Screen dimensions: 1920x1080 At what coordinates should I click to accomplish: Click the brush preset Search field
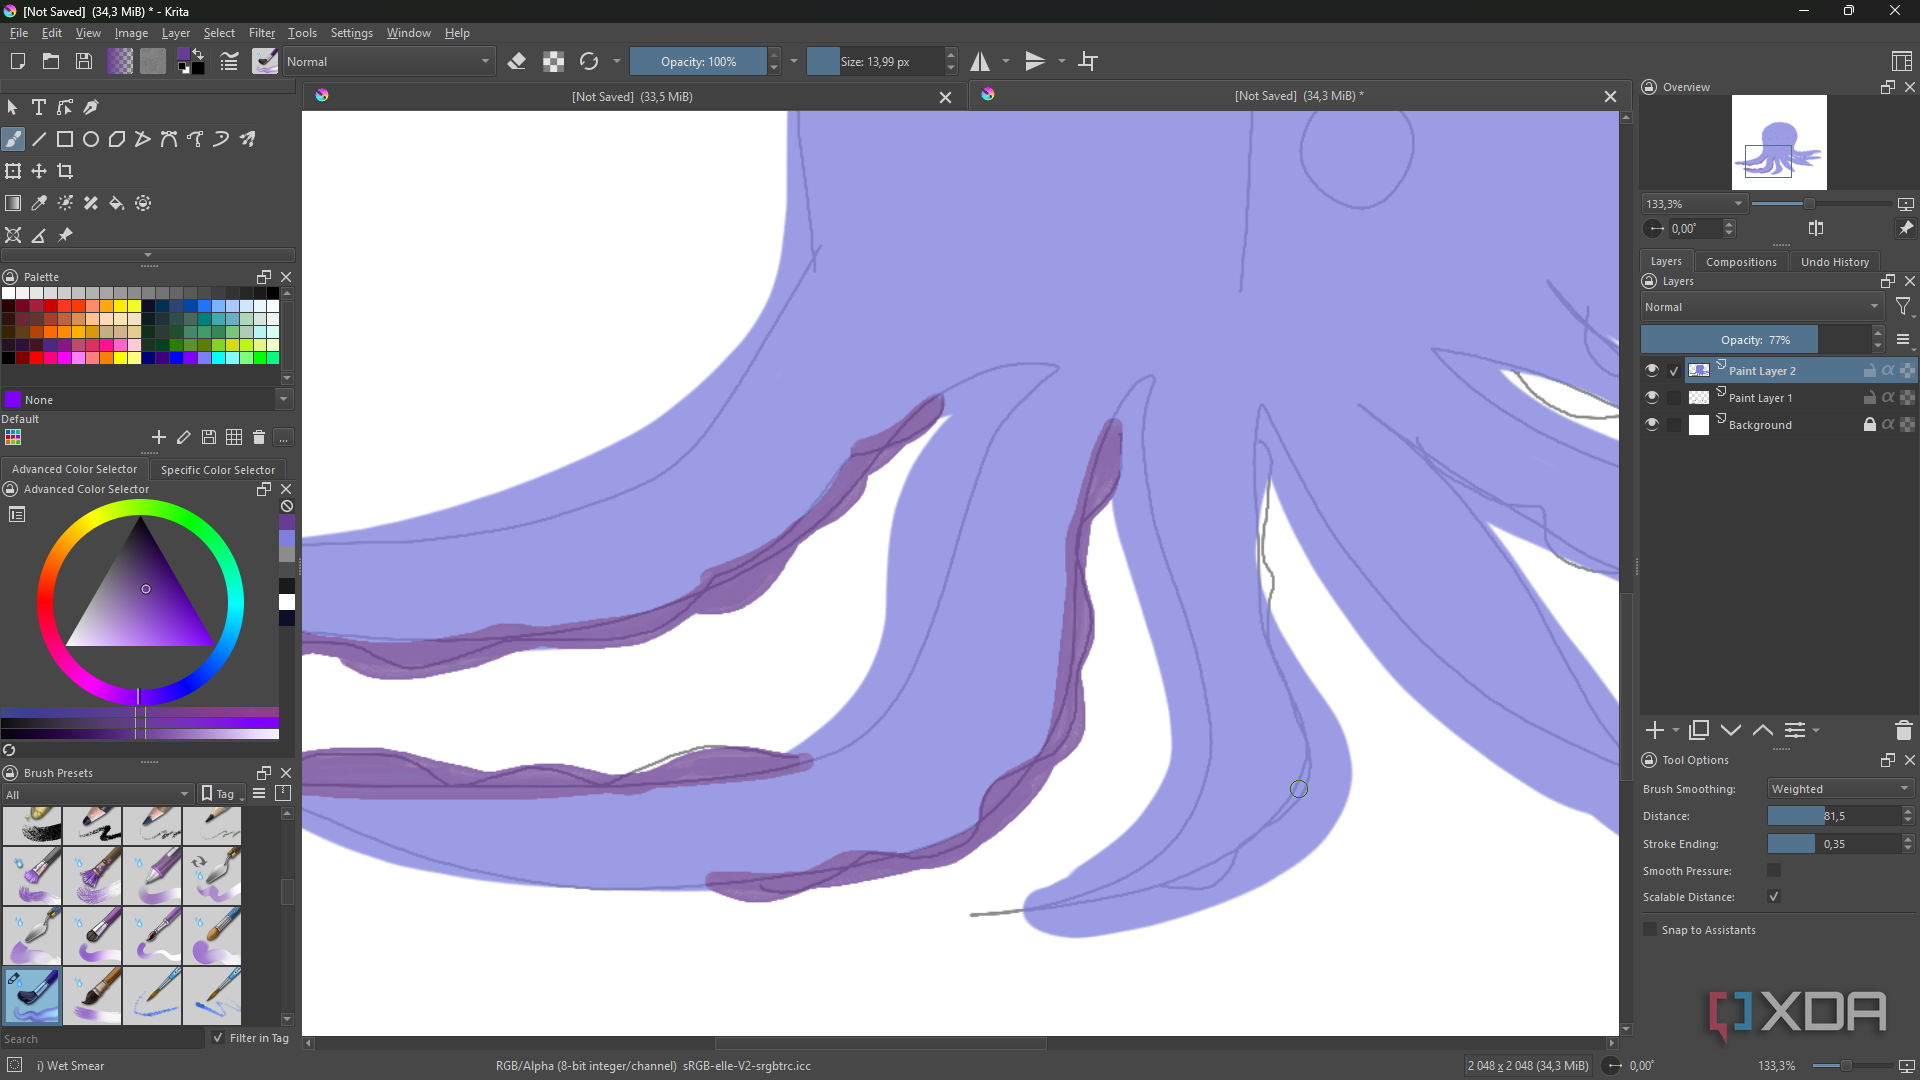point(101,1038)
